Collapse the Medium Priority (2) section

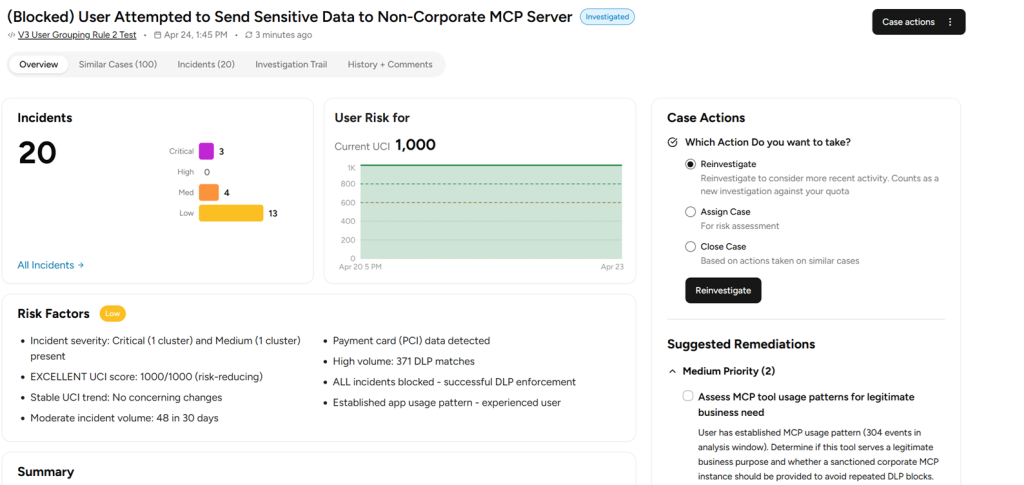click(x=672, y=371)
